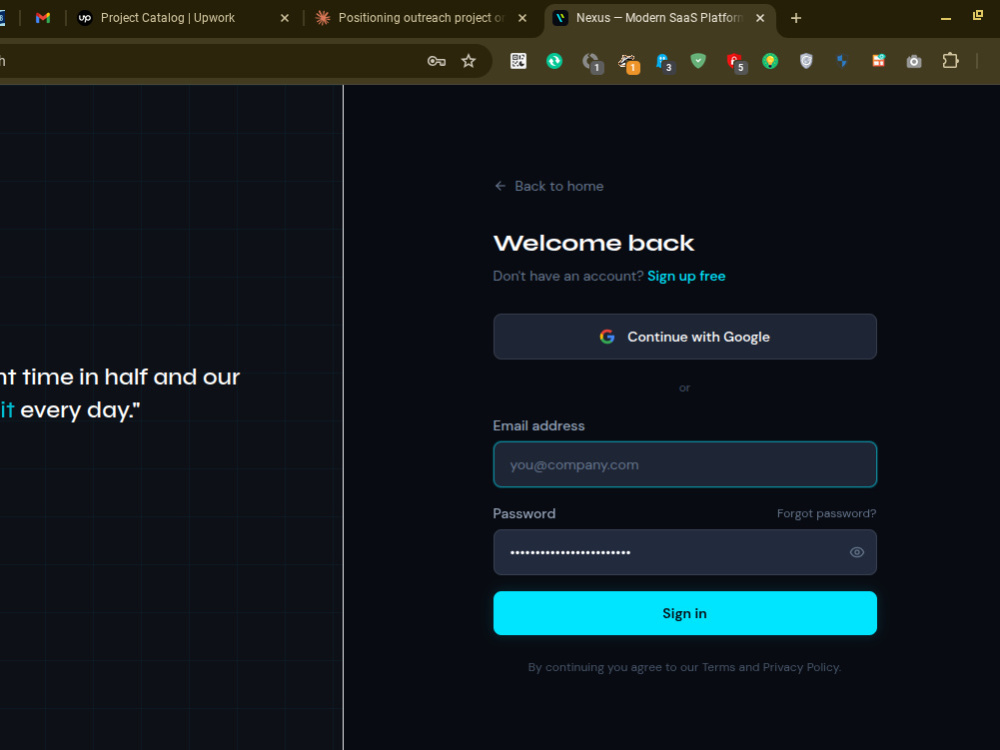Image resolution: width=1000 pixels, height=750 pixels.
Task: Restore down the browser window
Action: coord(978,15)
